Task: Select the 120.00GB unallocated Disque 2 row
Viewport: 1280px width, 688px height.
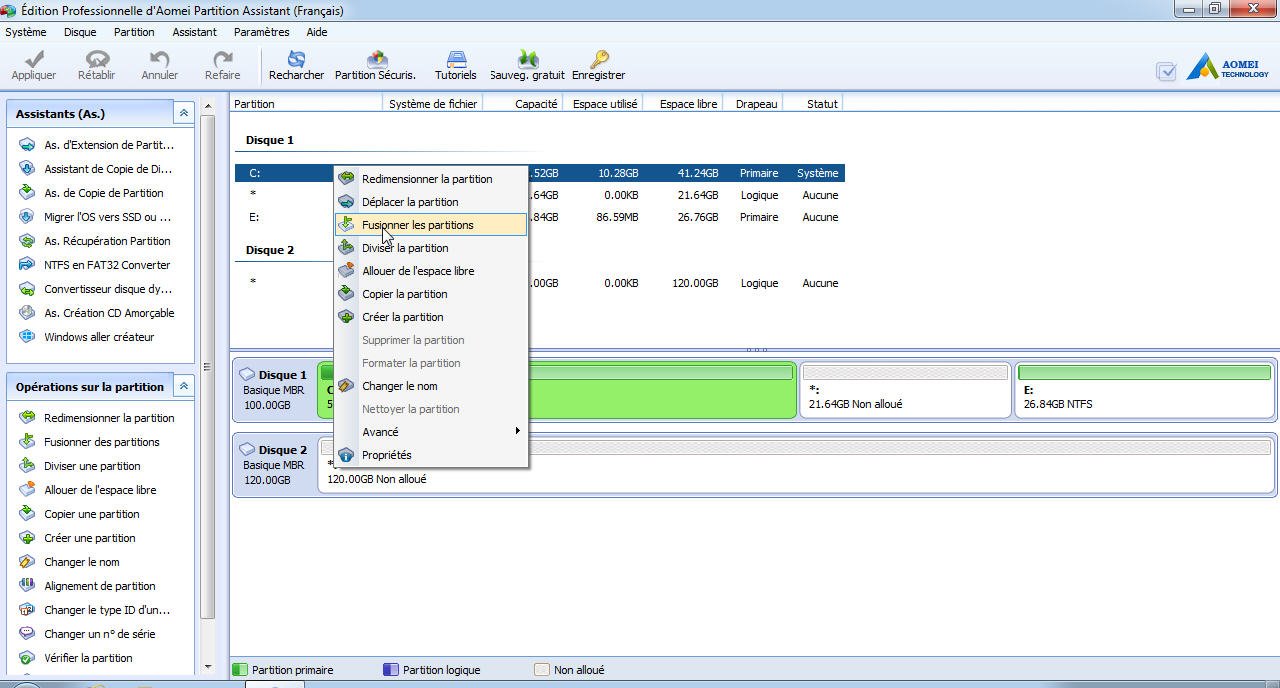Action: pos(540,283)
